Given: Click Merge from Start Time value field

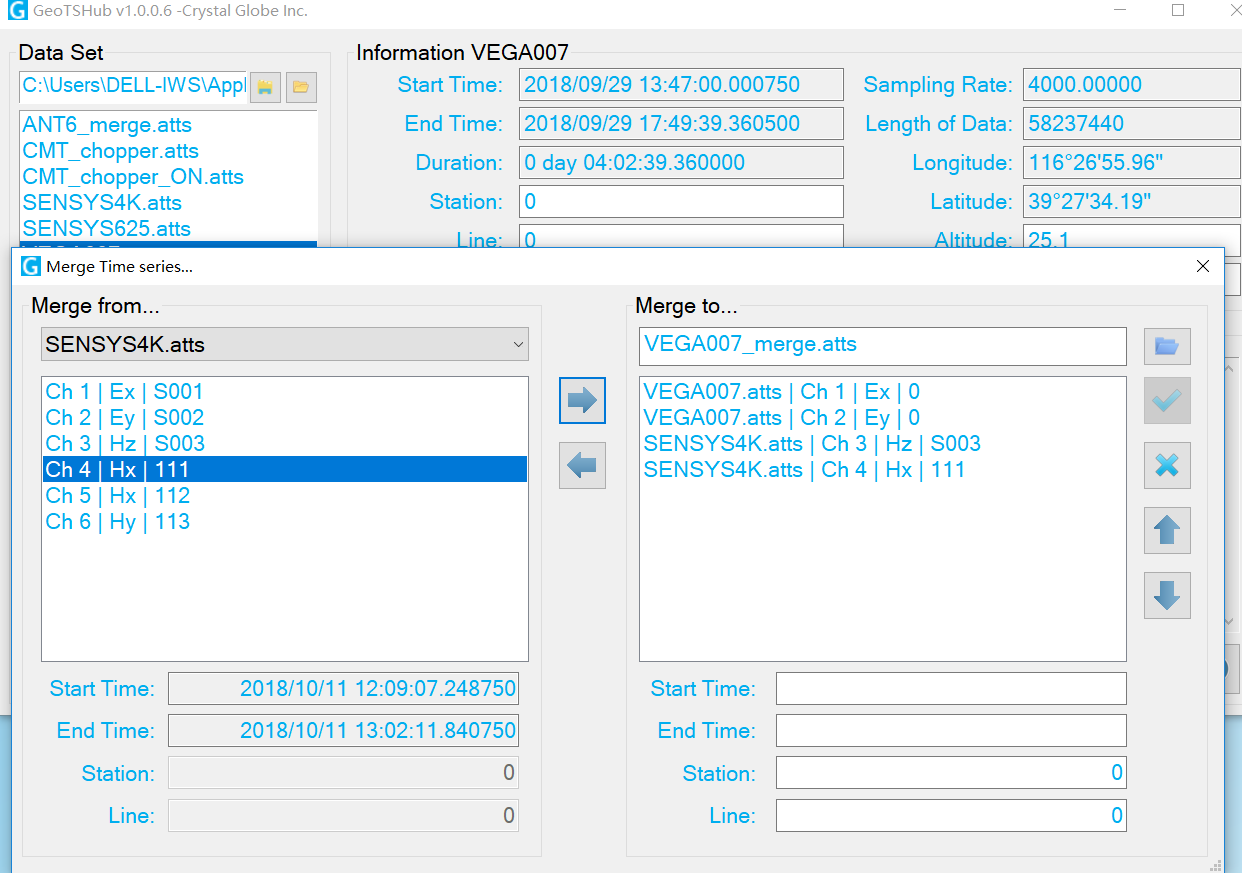Looking at the screenshot, I should (x=344, y=689).
